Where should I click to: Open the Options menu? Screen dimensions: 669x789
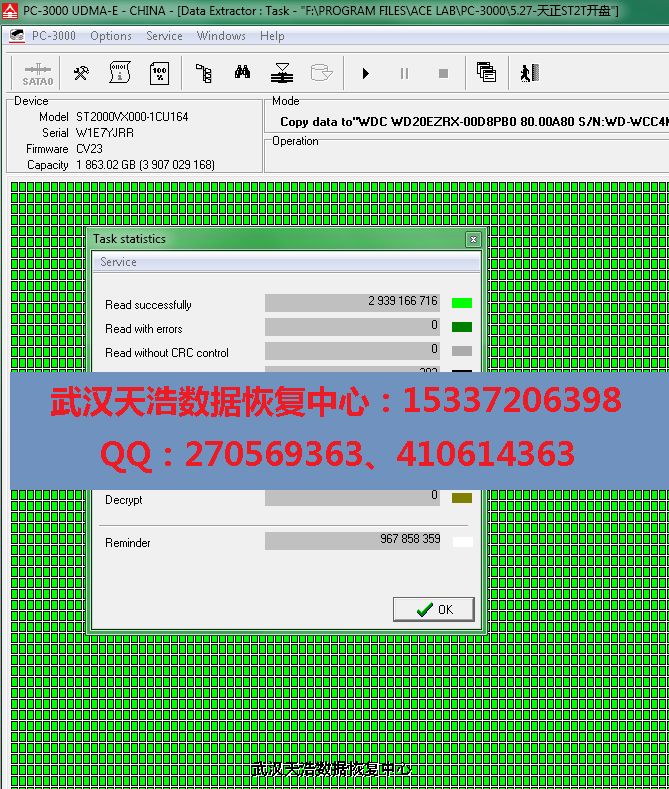point(110,36)
